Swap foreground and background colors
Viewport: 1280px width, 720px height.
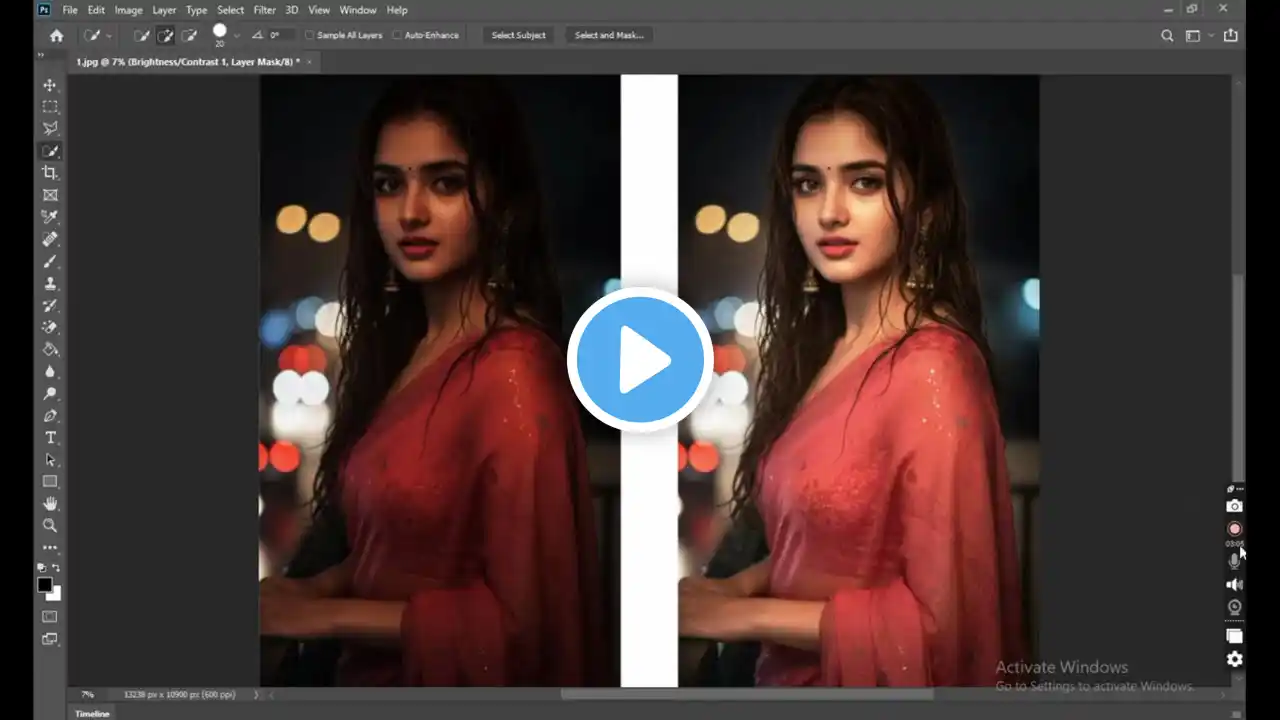56,568
